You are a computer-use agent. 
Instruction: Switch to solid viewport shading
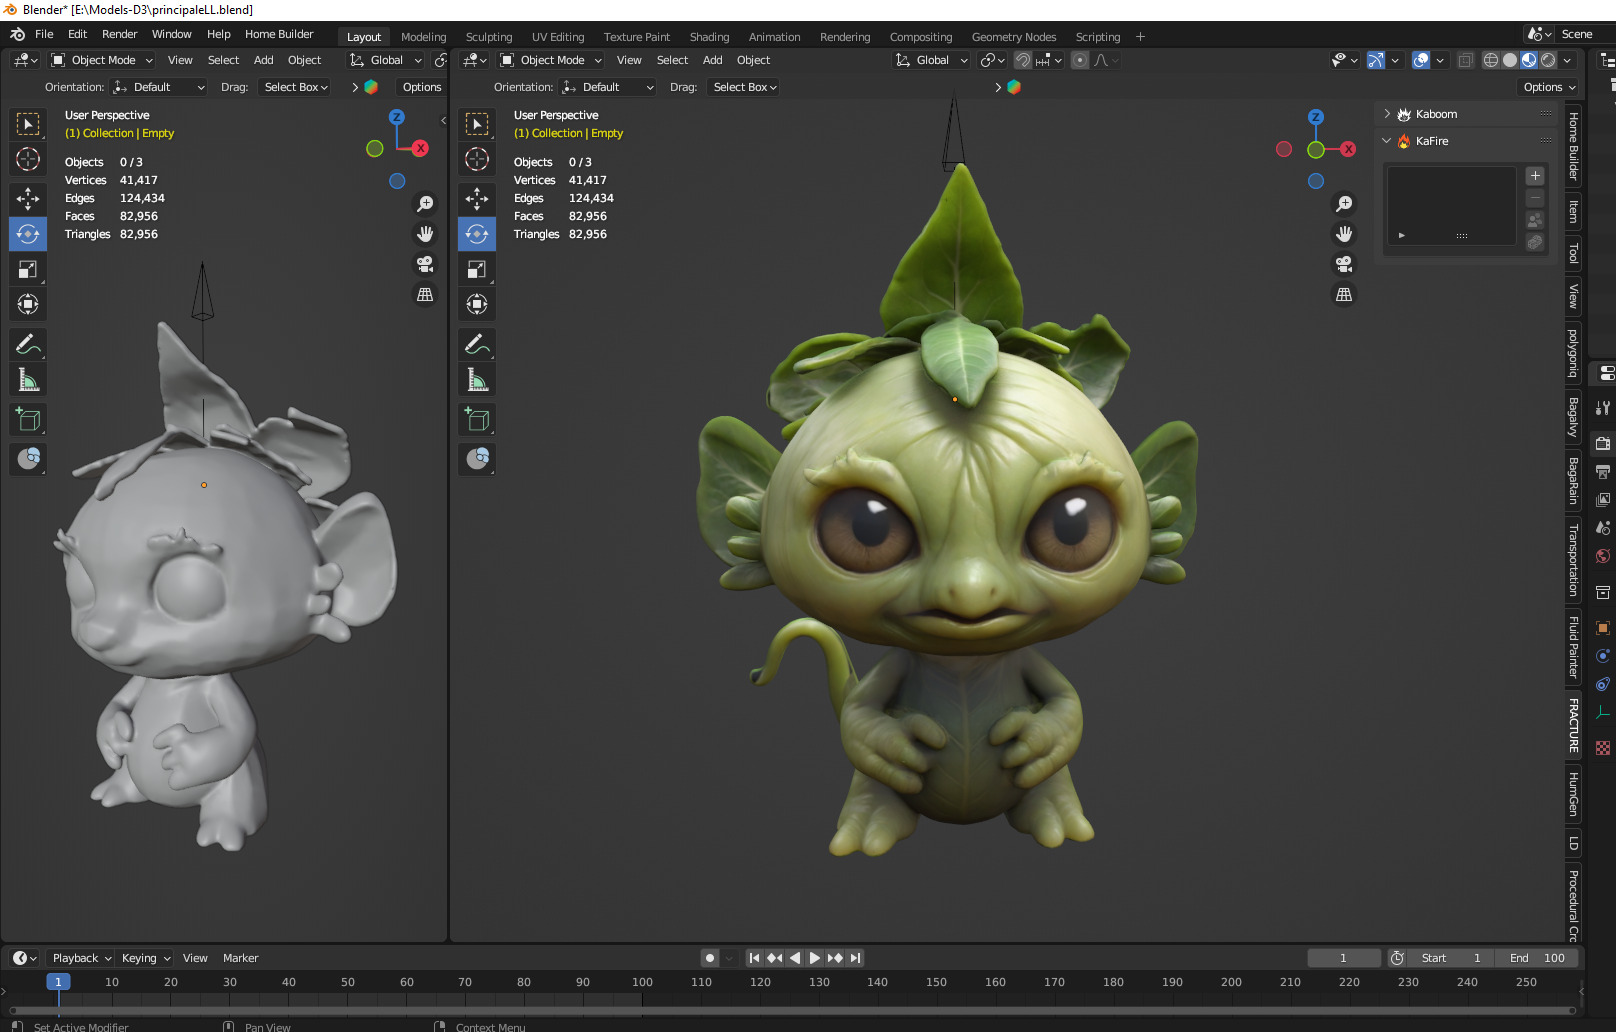point(1510,60)
